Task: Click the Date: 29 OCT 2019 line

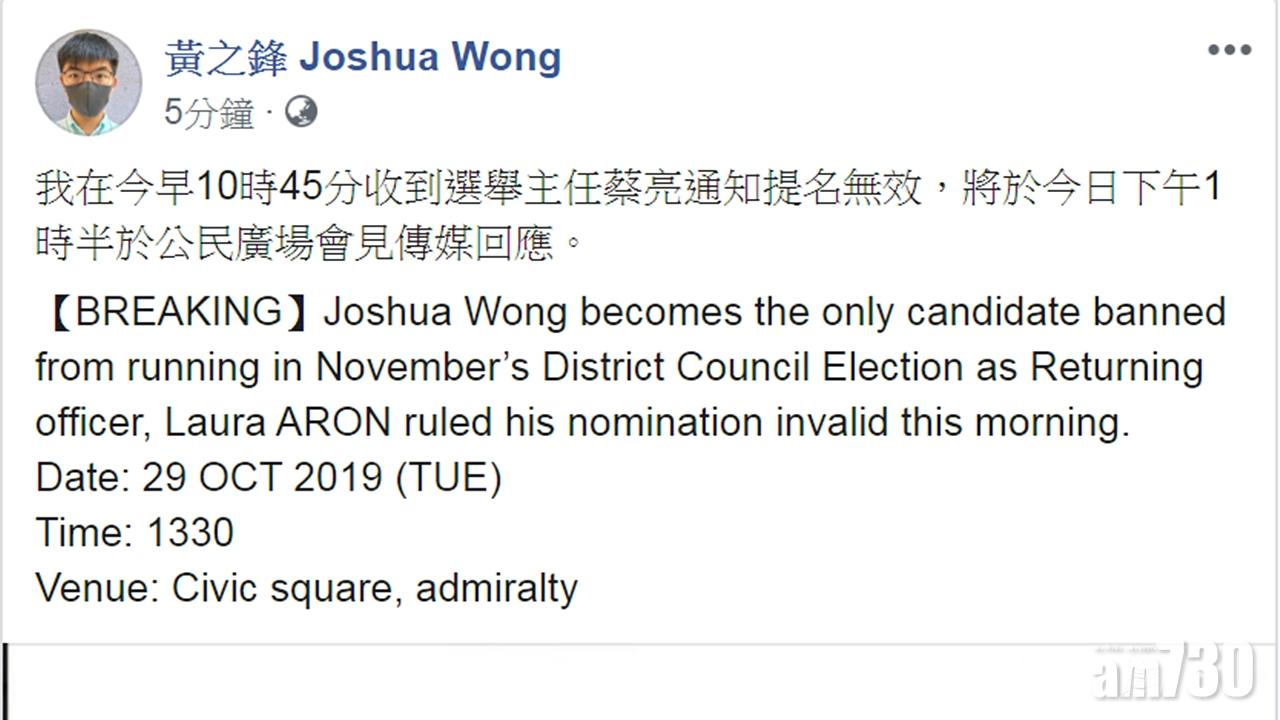Action: [268, 477]
